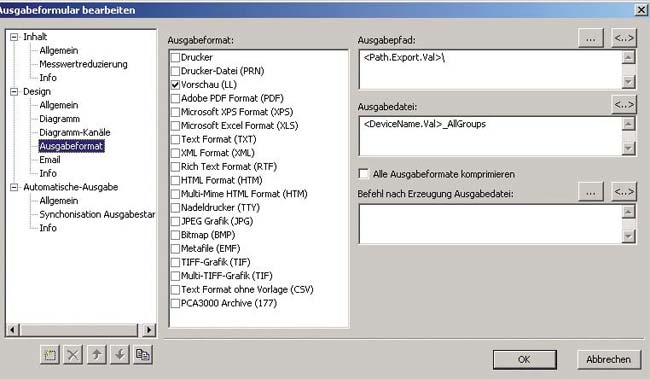The height and width of the screenshot is (379, 650).
Task: Enable Text Format ohne Vorlage (CSV)
Action: pyautogui.click(x=175, y=290)
